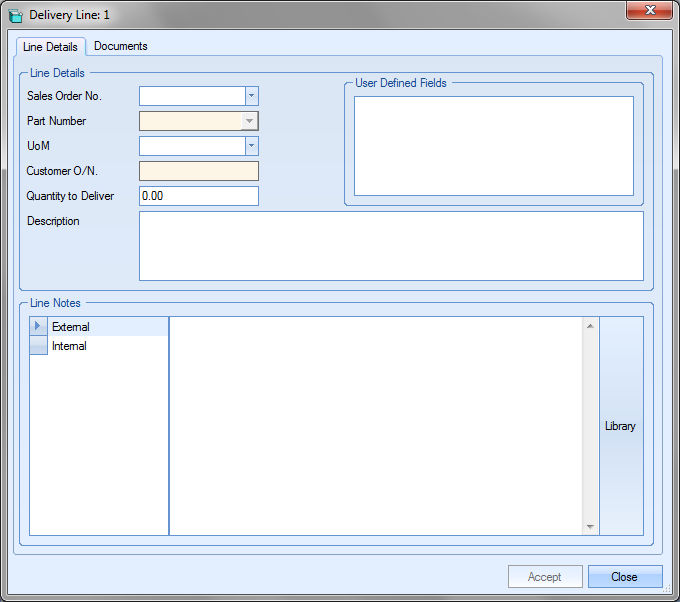Click the notes scrollbar down arrow

click(x=590, y=527)
